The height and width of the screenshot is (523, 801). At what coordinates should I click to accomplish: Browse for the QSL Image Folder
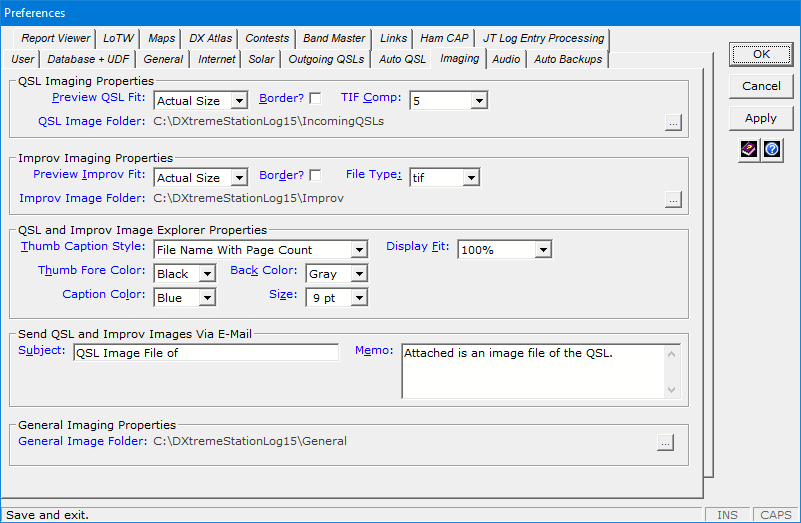coord(673,122)
